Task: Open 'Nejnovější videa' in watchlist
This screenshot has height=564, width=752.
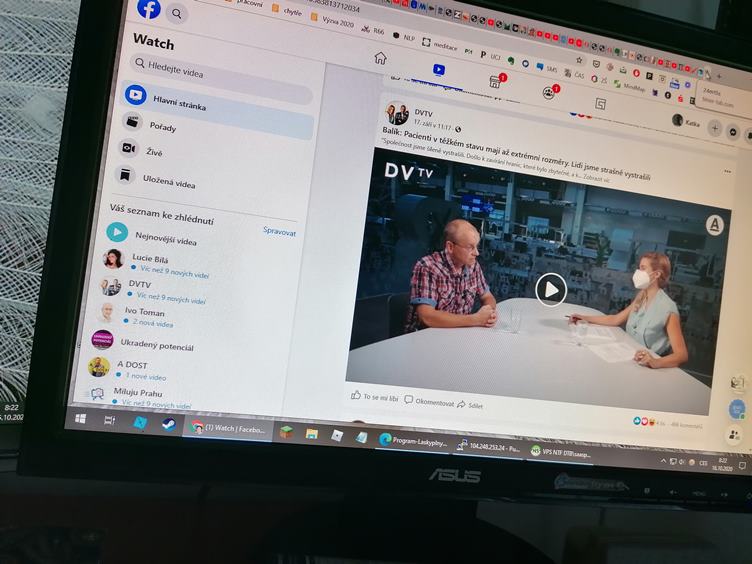Action: (x=166, y=238)
